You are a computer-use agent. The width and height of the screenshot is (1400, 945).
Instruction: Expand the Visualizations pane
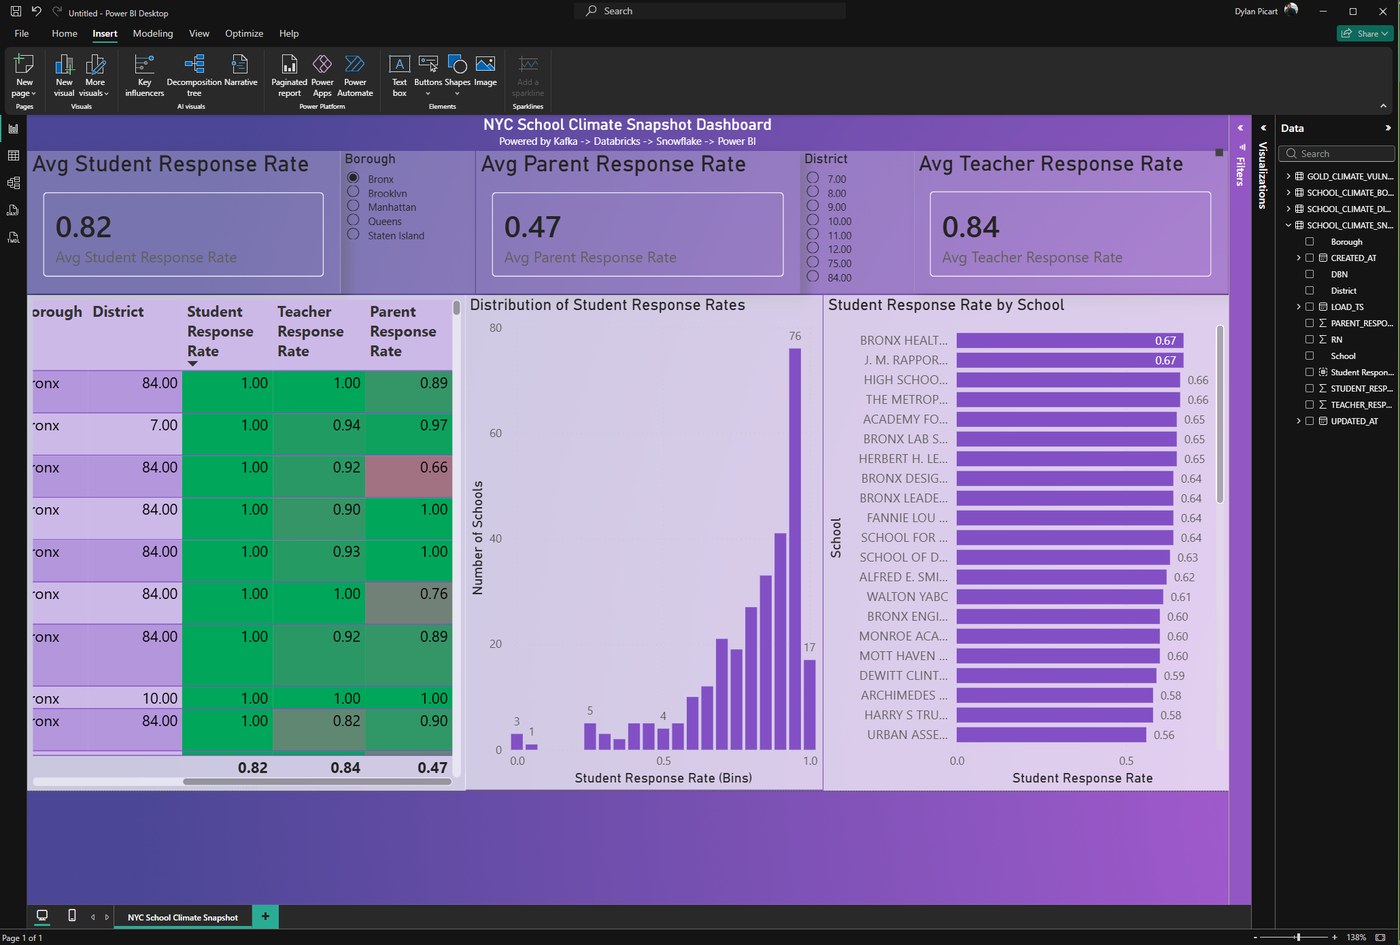pos(1263,128)
